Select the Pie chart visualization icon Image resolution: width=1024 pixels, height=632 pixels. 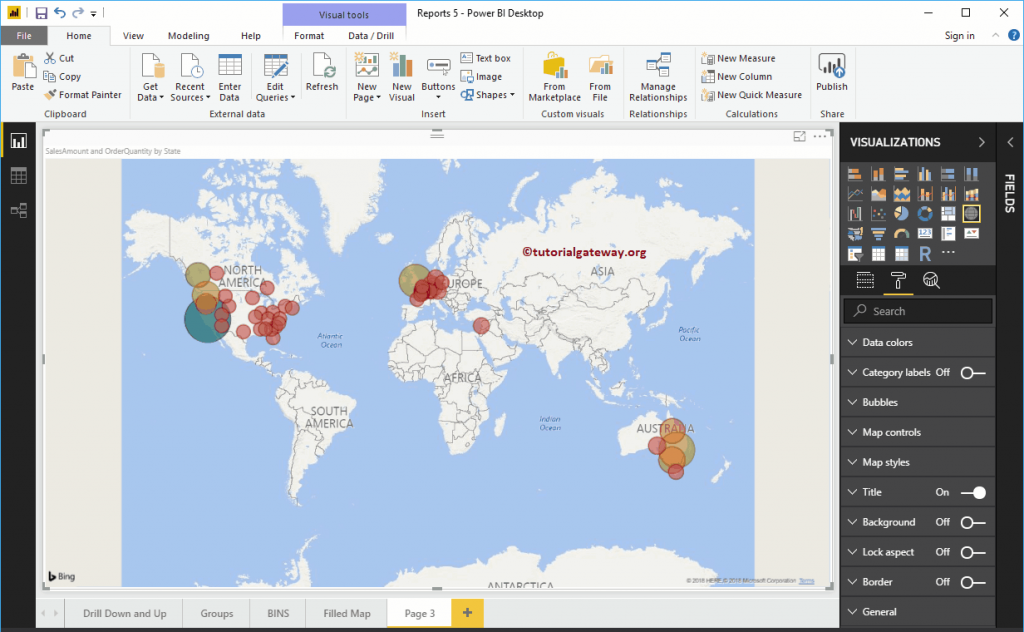900,213
